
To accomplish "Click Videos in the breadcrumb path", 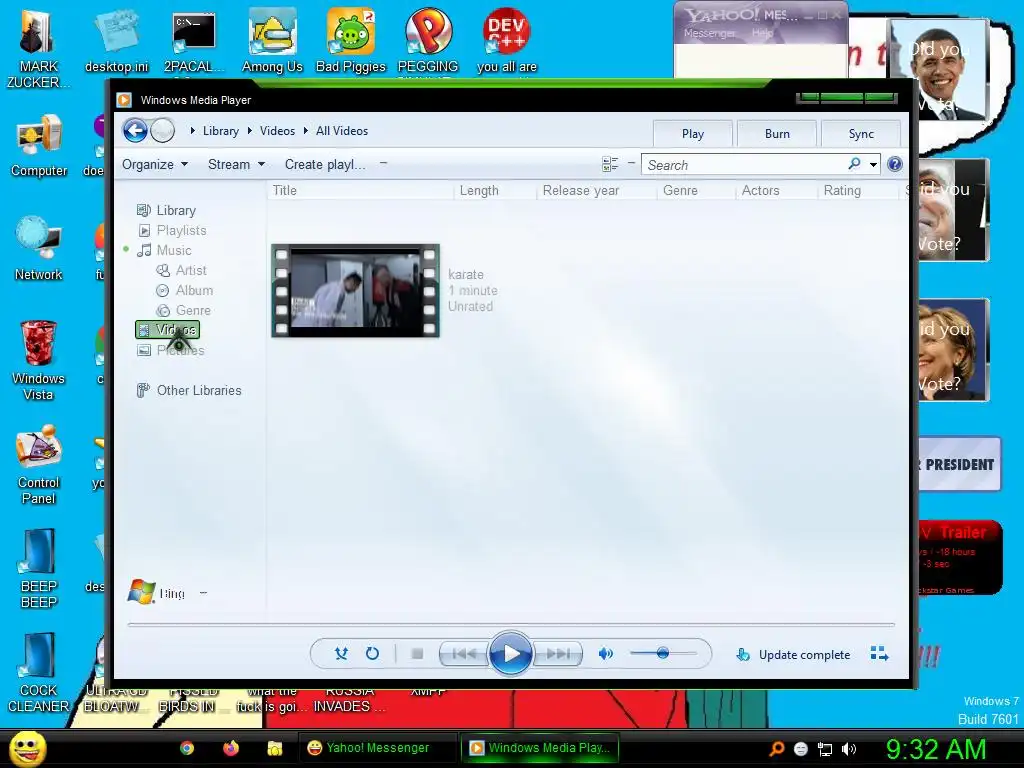I will 278,131.
